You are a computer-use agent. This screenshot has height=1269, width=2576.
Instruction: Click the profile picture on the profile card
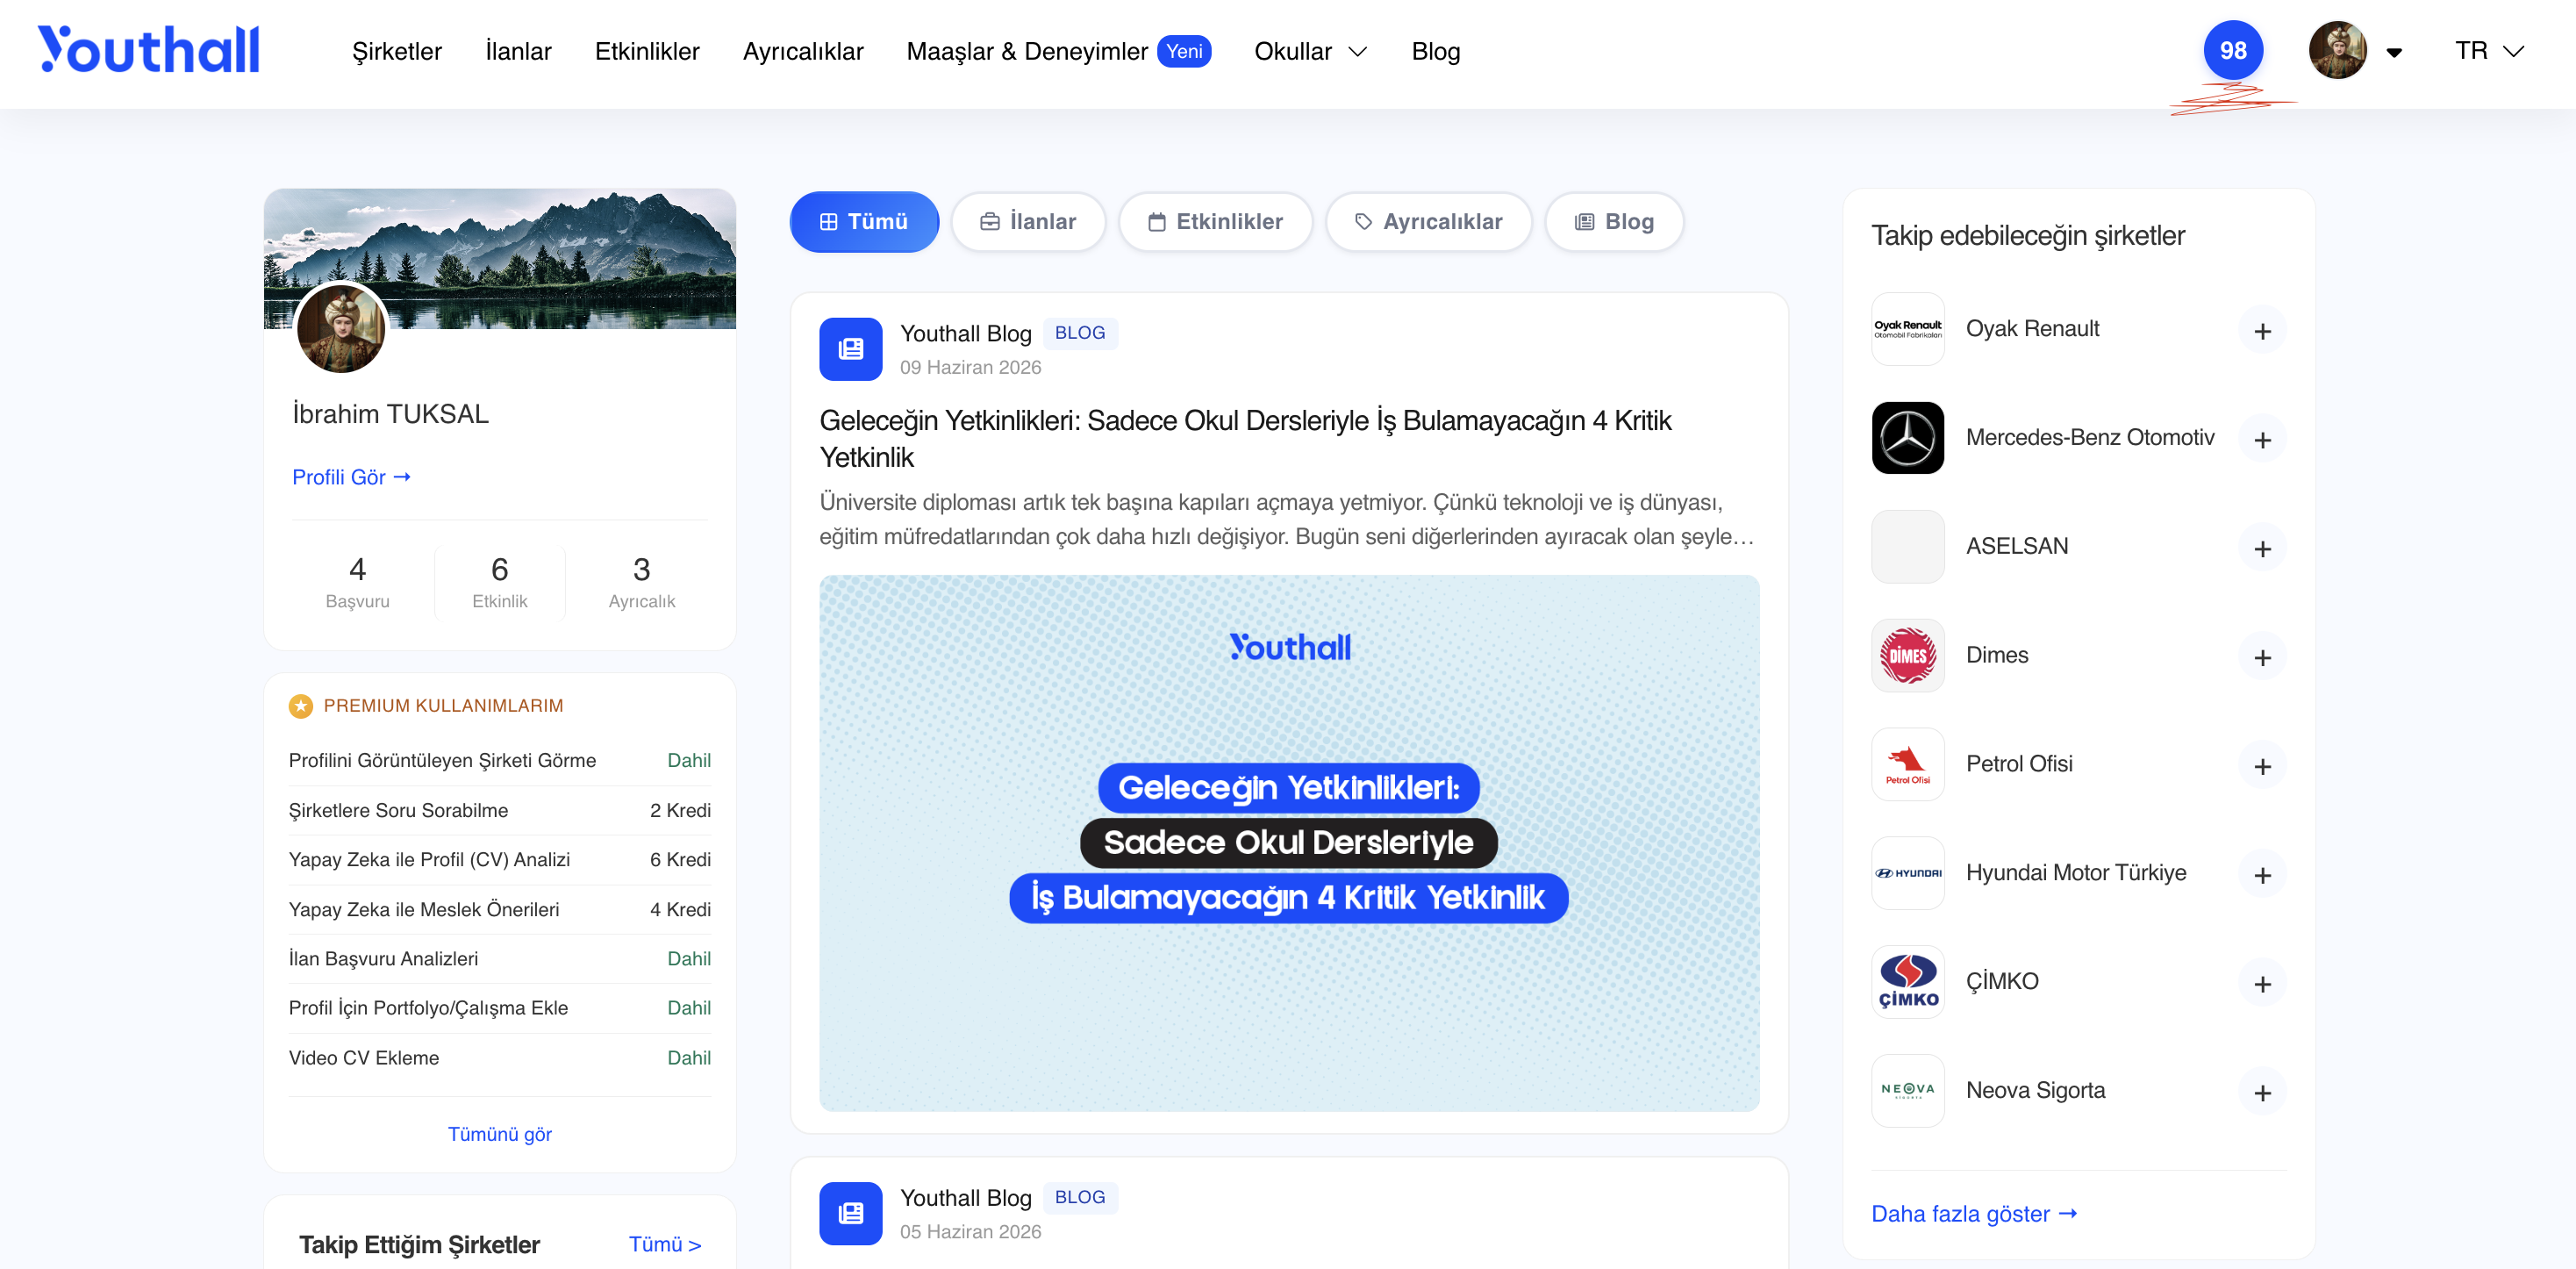click(x=341, y=329)
